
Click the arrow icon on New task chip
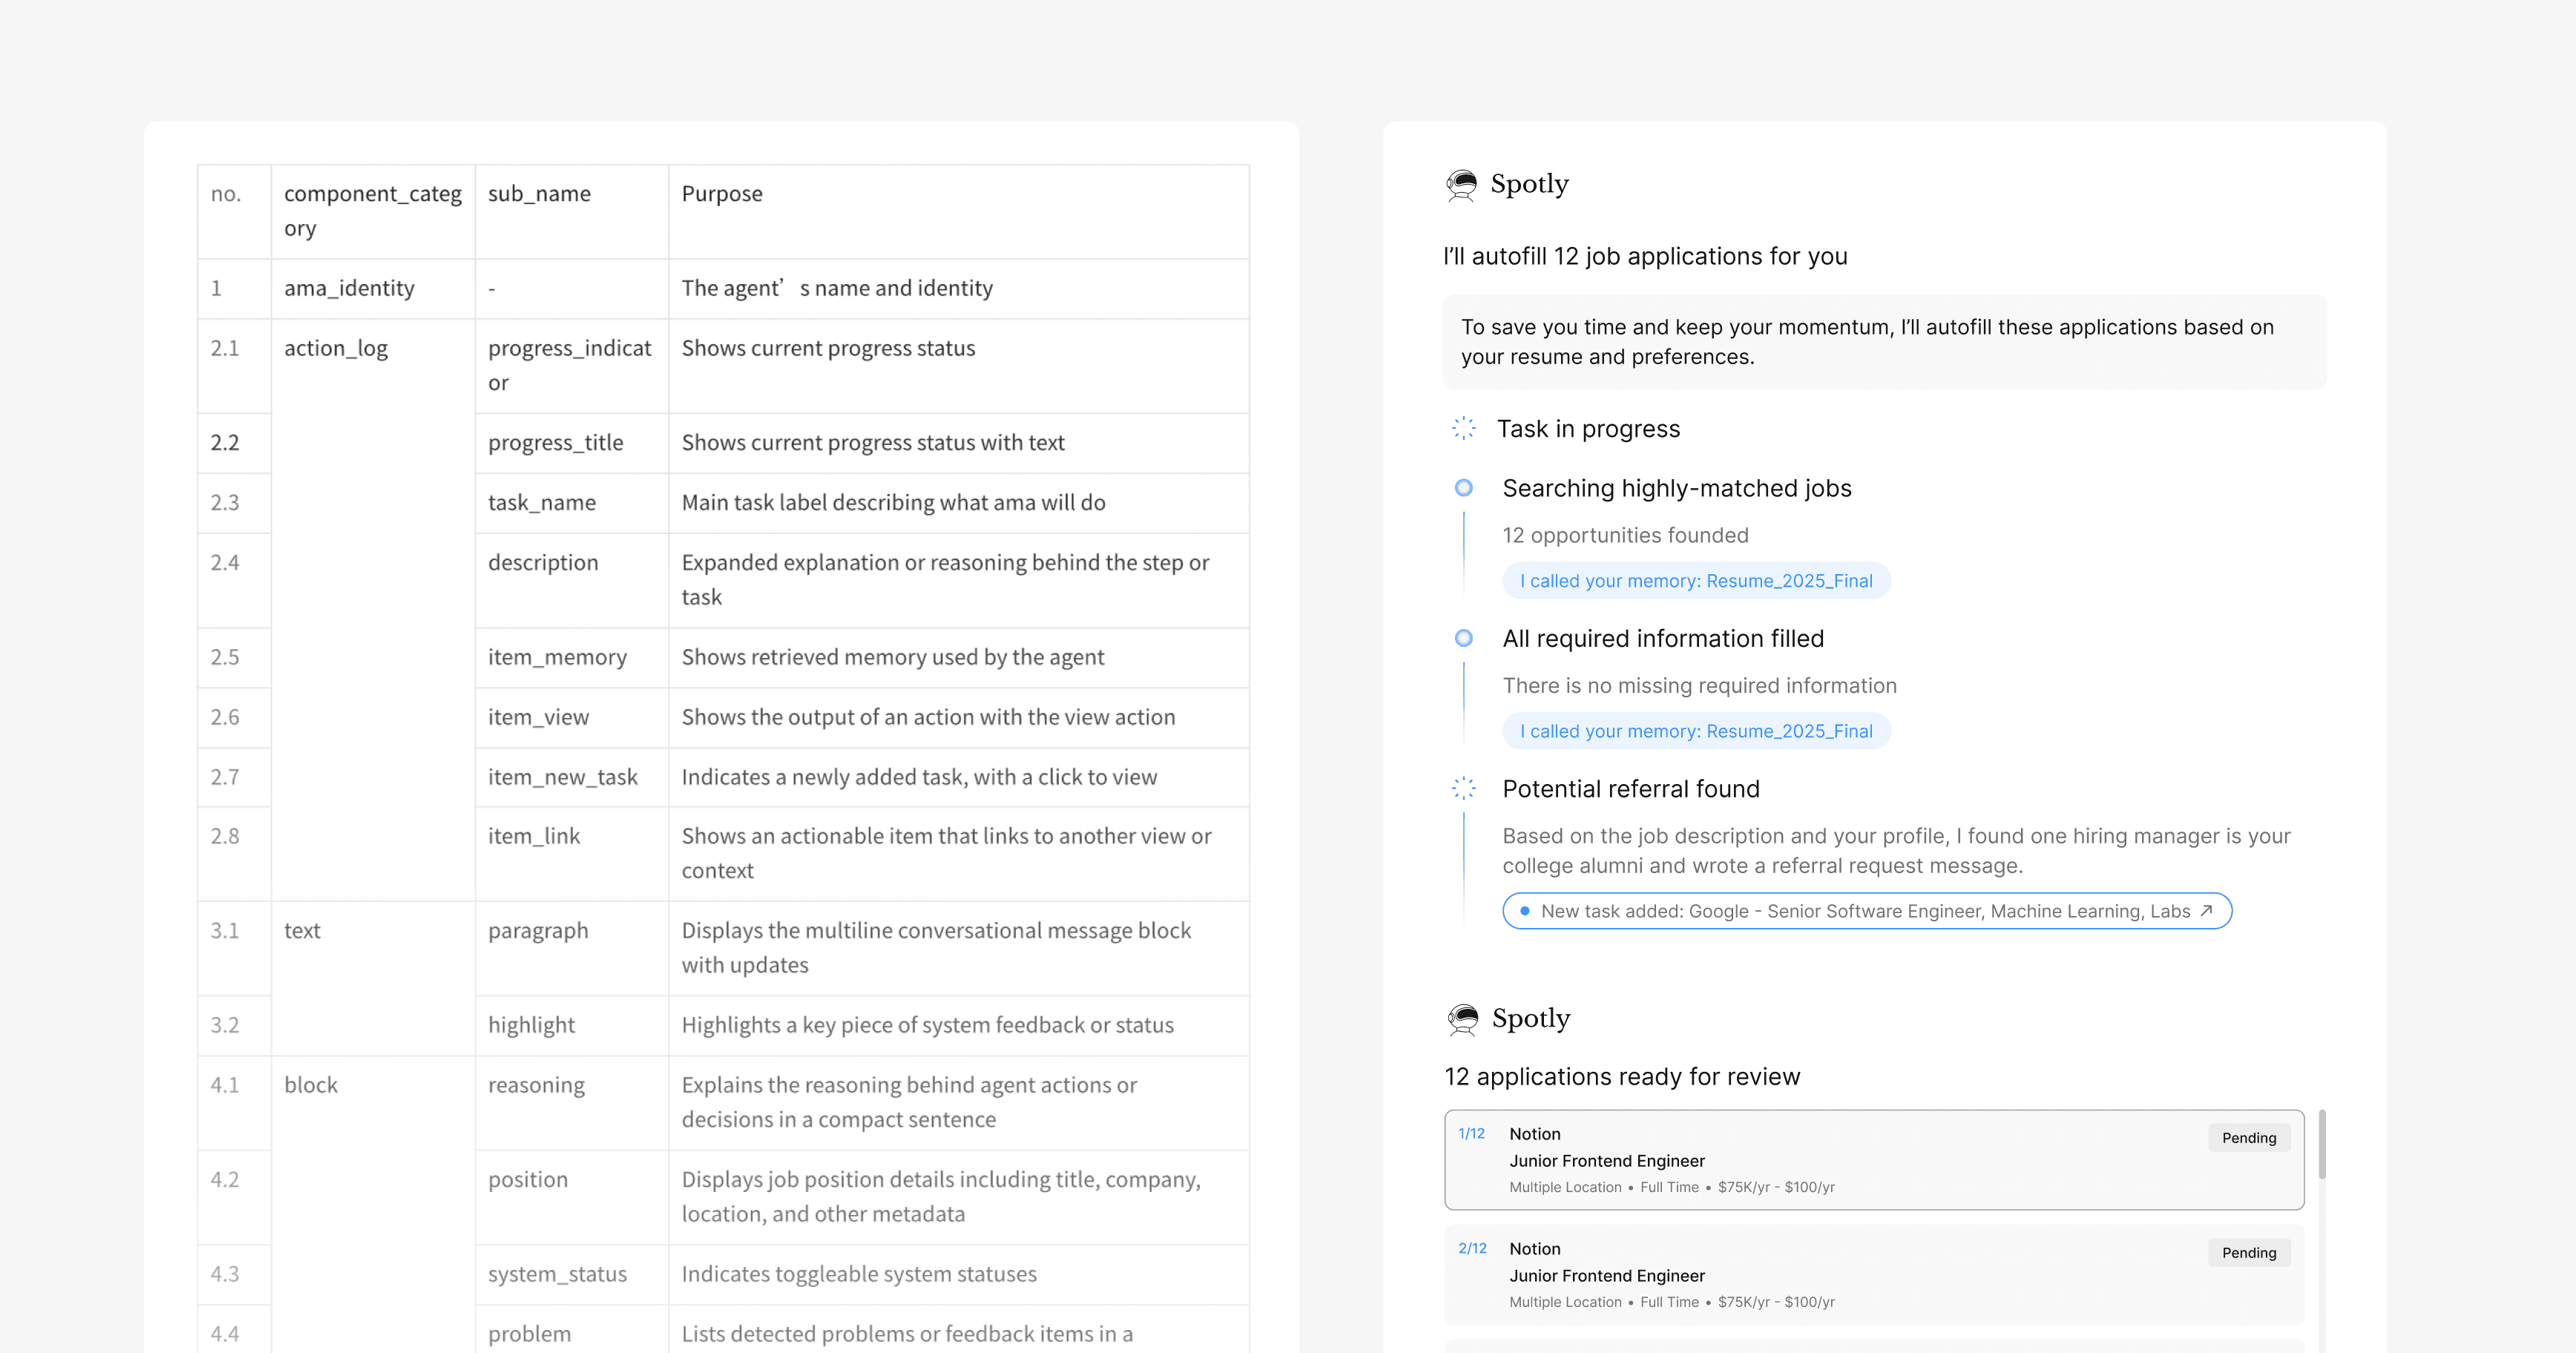click(x=2206, y=911)
